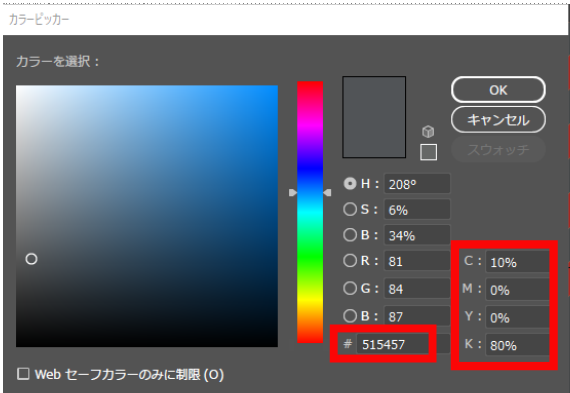This screenshot has height=393, width=570.
Task: Click the OK button
Action: (x=498, y=90)
